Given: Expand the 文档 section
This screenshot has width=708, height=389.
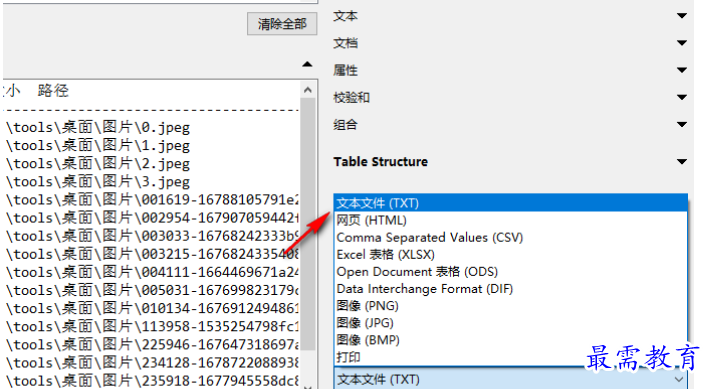Looking at the screenshot, I should click(682, 43).
